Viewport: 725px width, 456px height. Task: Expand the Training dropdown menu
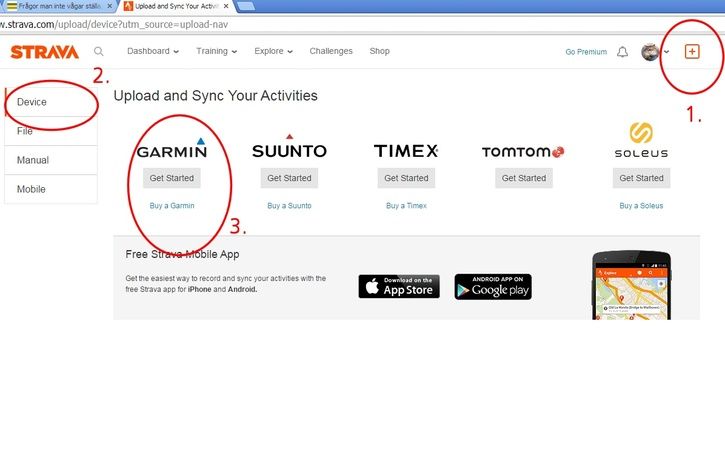tap(216, 51)
